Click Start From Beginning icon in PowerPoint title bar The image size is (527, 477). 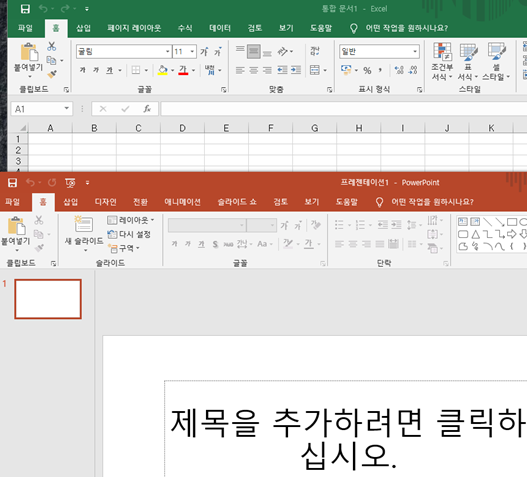click(x=70, y=183)
